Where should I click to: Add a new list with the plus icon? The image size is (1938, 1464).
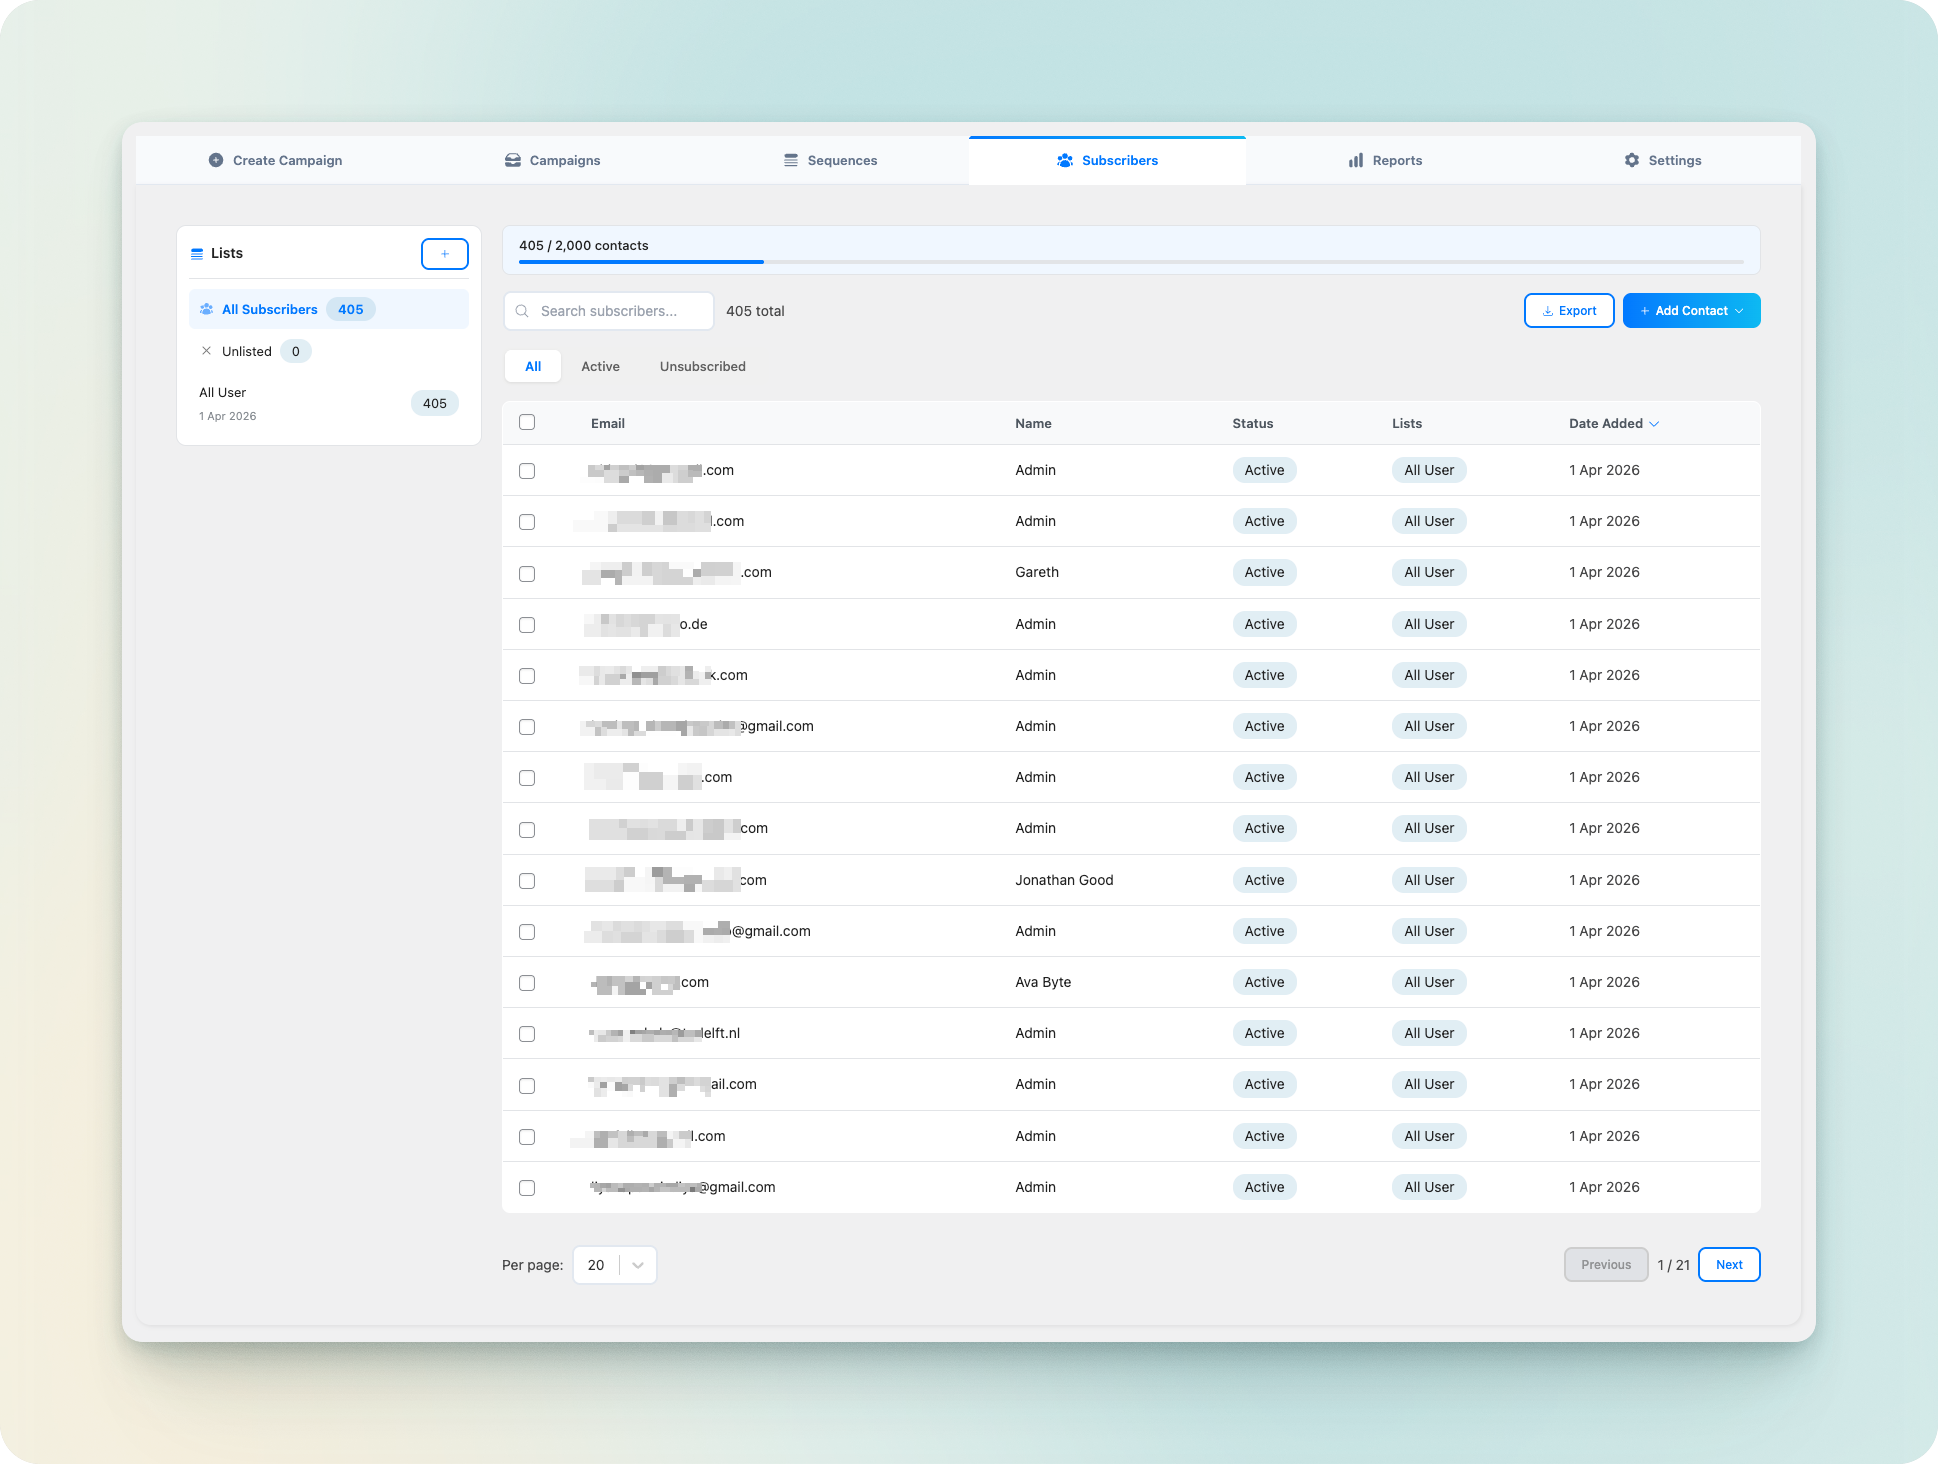(x=444, y=253)
